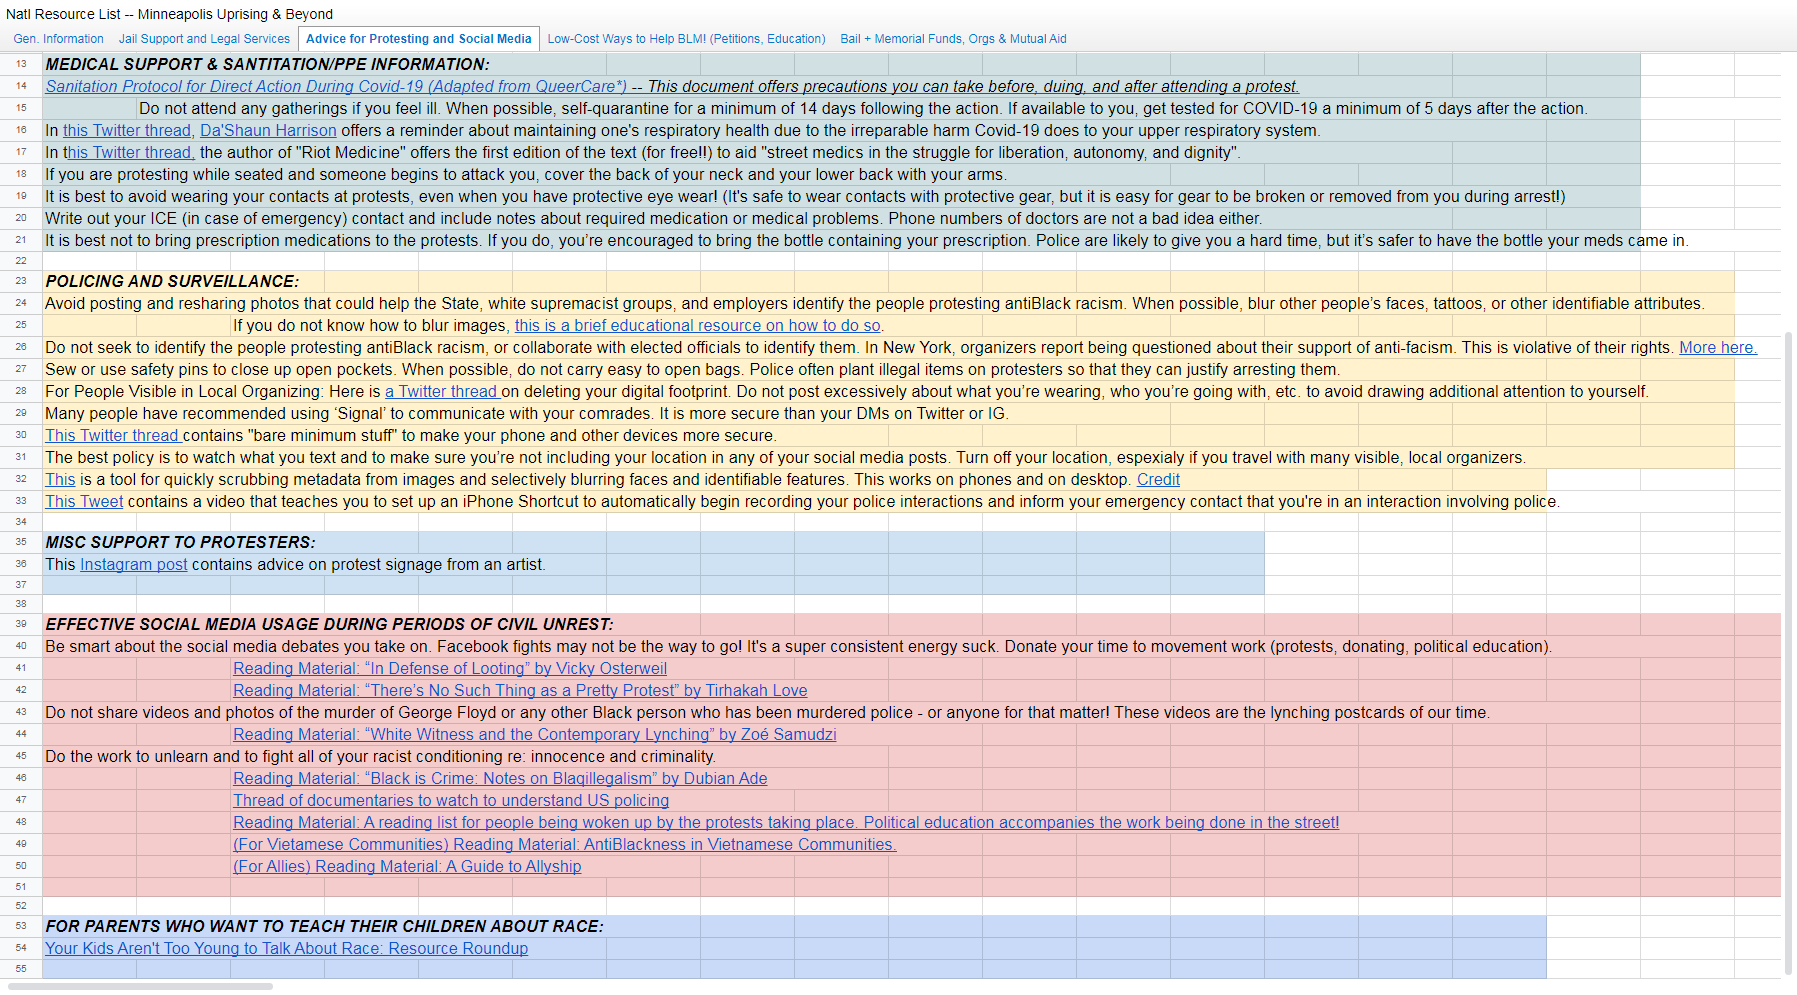
Task: Click 'The best policy is to watch' text
Action: click(785, 458)
